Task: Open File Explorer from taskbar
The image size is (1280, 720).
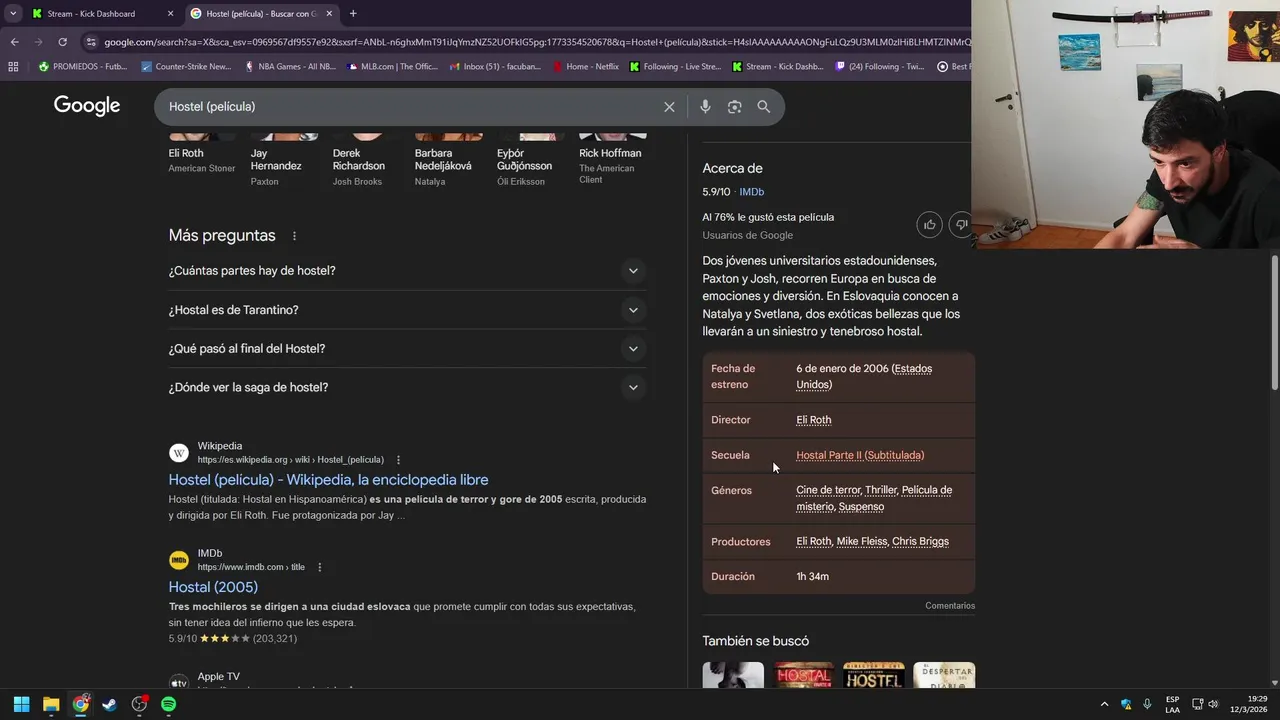Action: coord(51,704)
